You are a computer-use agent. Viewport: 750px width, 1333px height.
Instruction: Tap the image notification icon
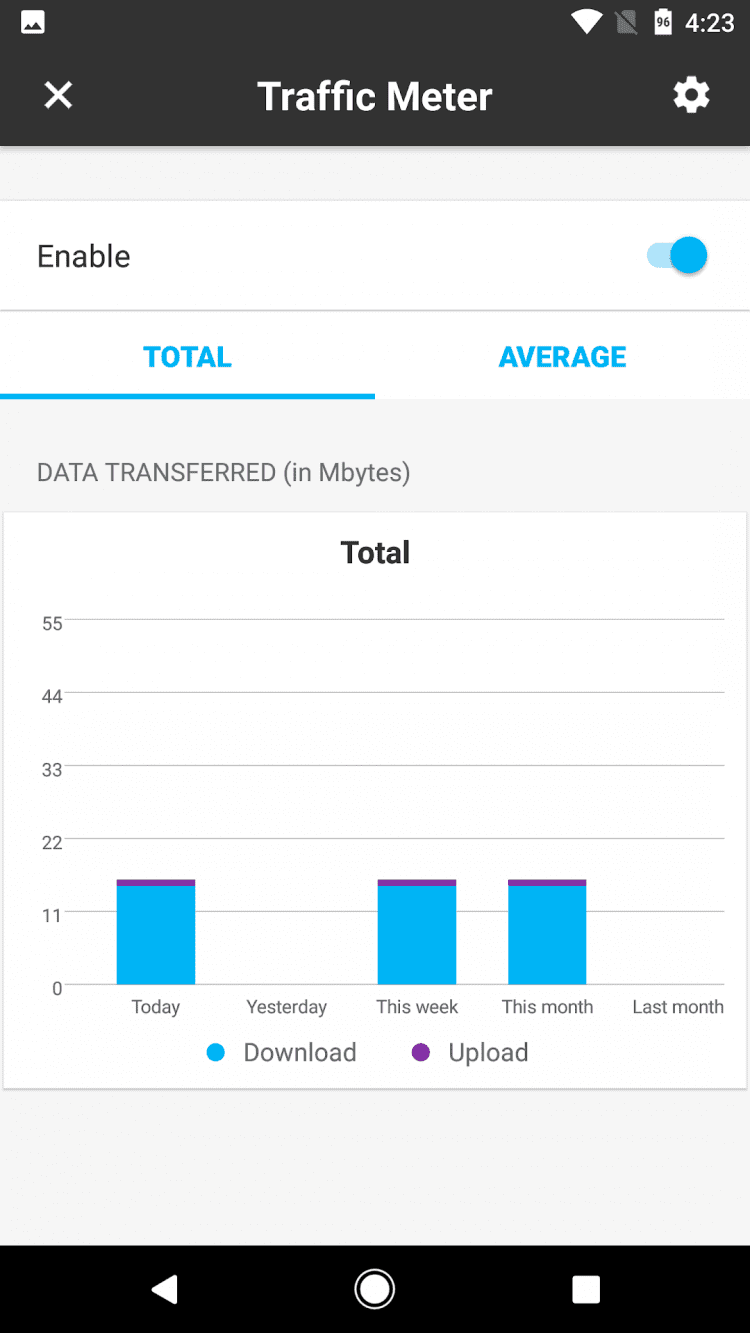tap(33, 22)
